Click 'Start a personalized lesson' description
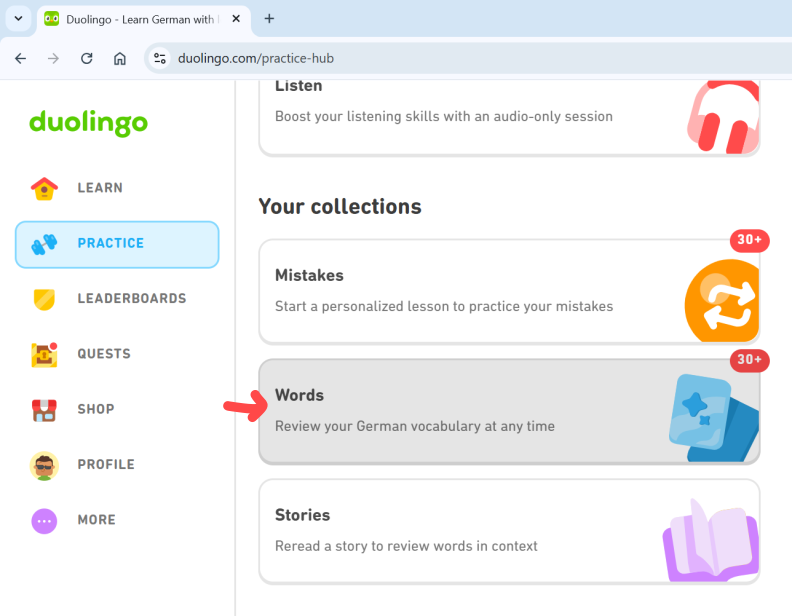The height and width of the screenshot is (616, 792). pyautogui.click(x=444, y=306)
